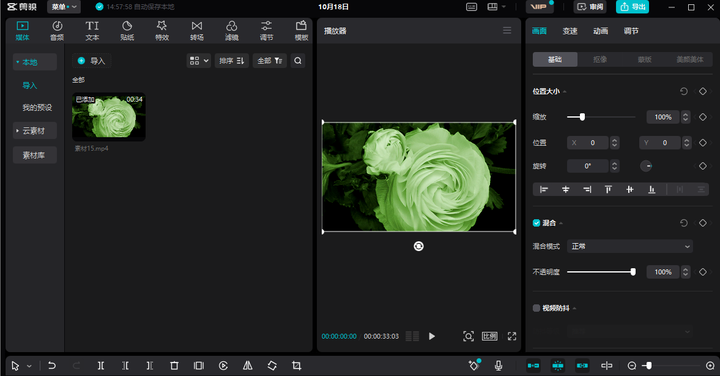Reset 位置大小 with the reset arrow

point(684,91)
